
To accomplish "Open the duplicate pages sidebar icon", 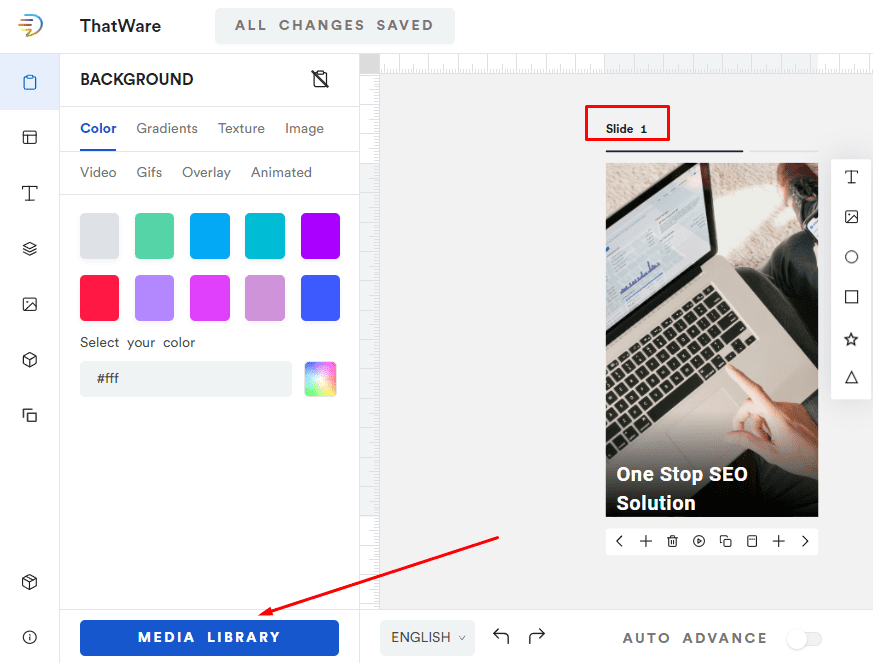I will [x=30, y=415].
